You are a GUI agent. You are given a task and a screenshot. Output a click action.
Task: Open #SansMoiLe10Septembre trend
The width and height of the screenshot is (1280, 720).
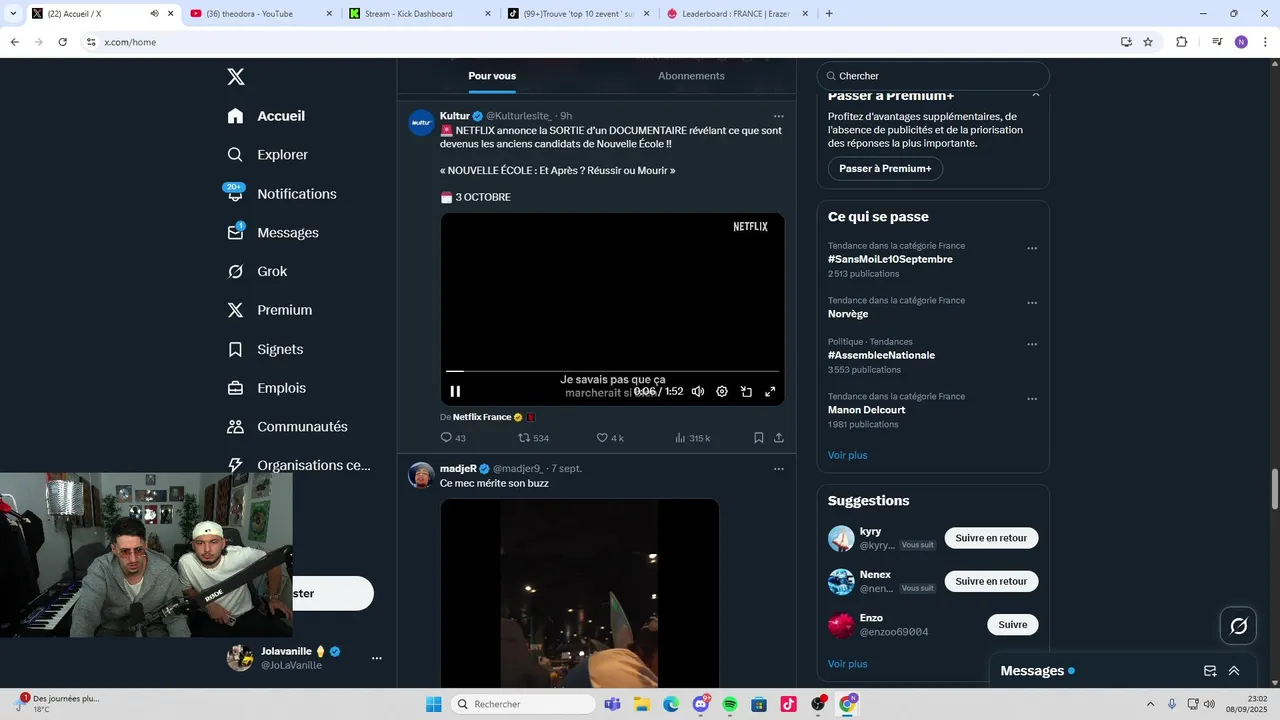(x=890, y=259)
